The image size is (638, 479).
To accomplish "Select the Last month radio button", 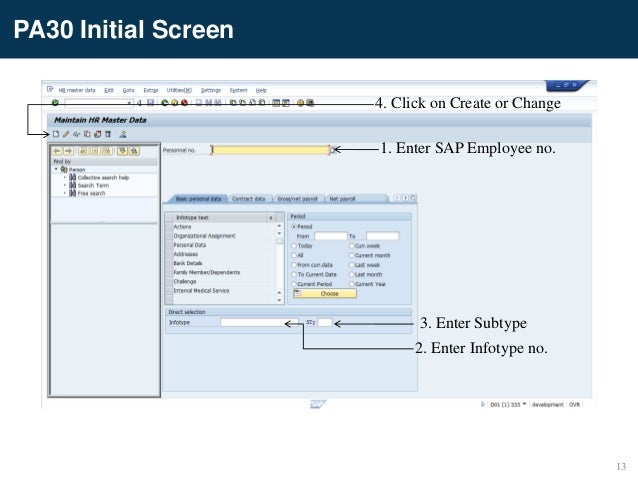I will 352,275.
